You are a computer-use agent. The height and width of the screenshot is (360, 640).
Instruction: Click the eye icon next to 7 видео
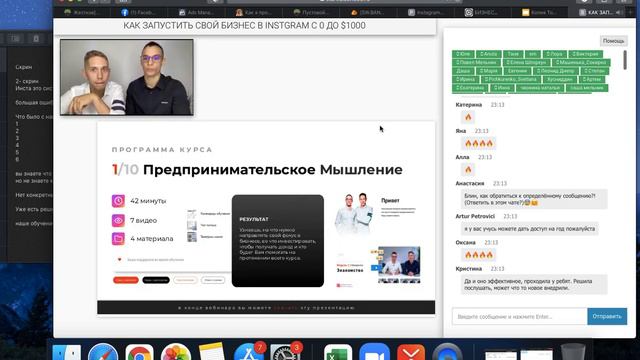point(118,220)
